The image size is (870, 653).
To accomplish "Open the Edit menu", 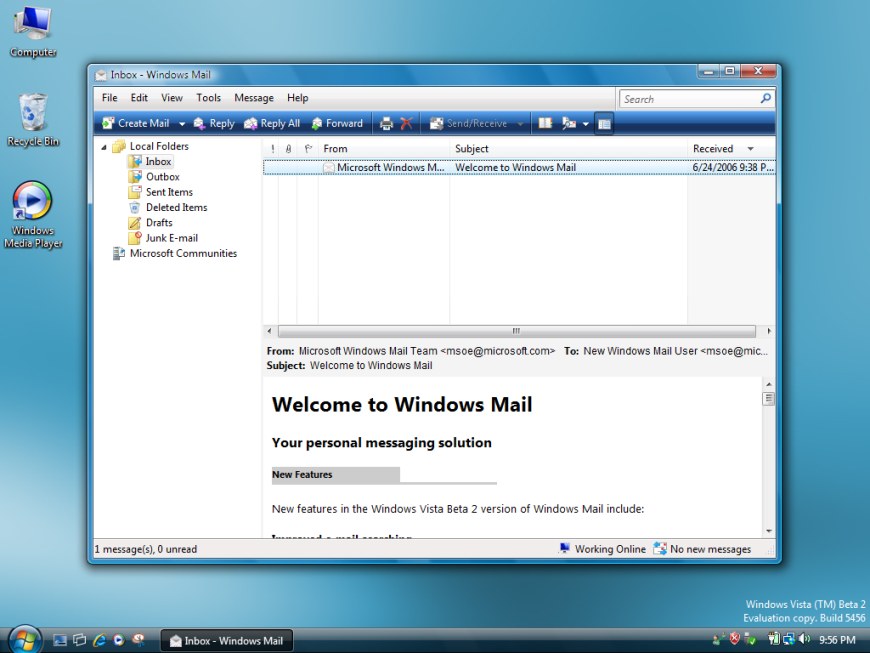I will coord(139,98).
